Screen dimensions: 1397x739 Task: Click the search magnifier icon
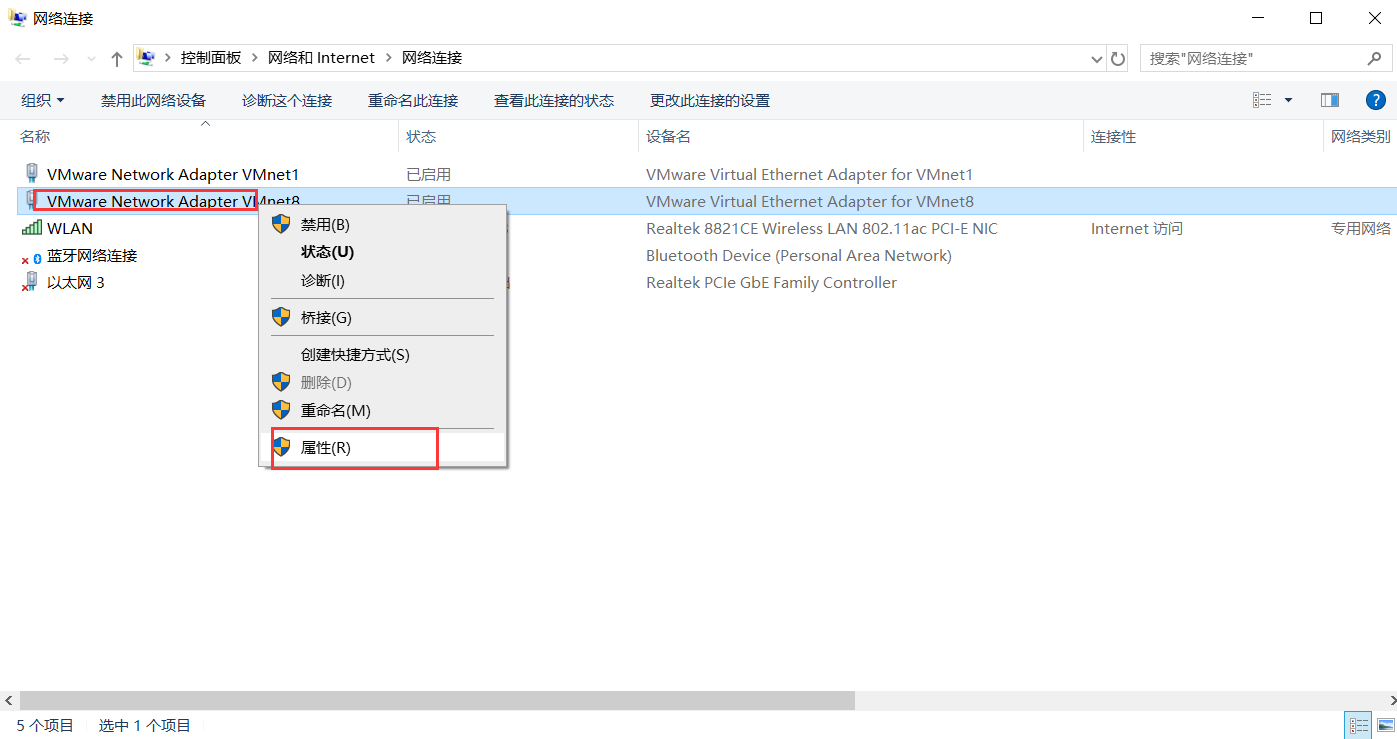(1374, 59)
